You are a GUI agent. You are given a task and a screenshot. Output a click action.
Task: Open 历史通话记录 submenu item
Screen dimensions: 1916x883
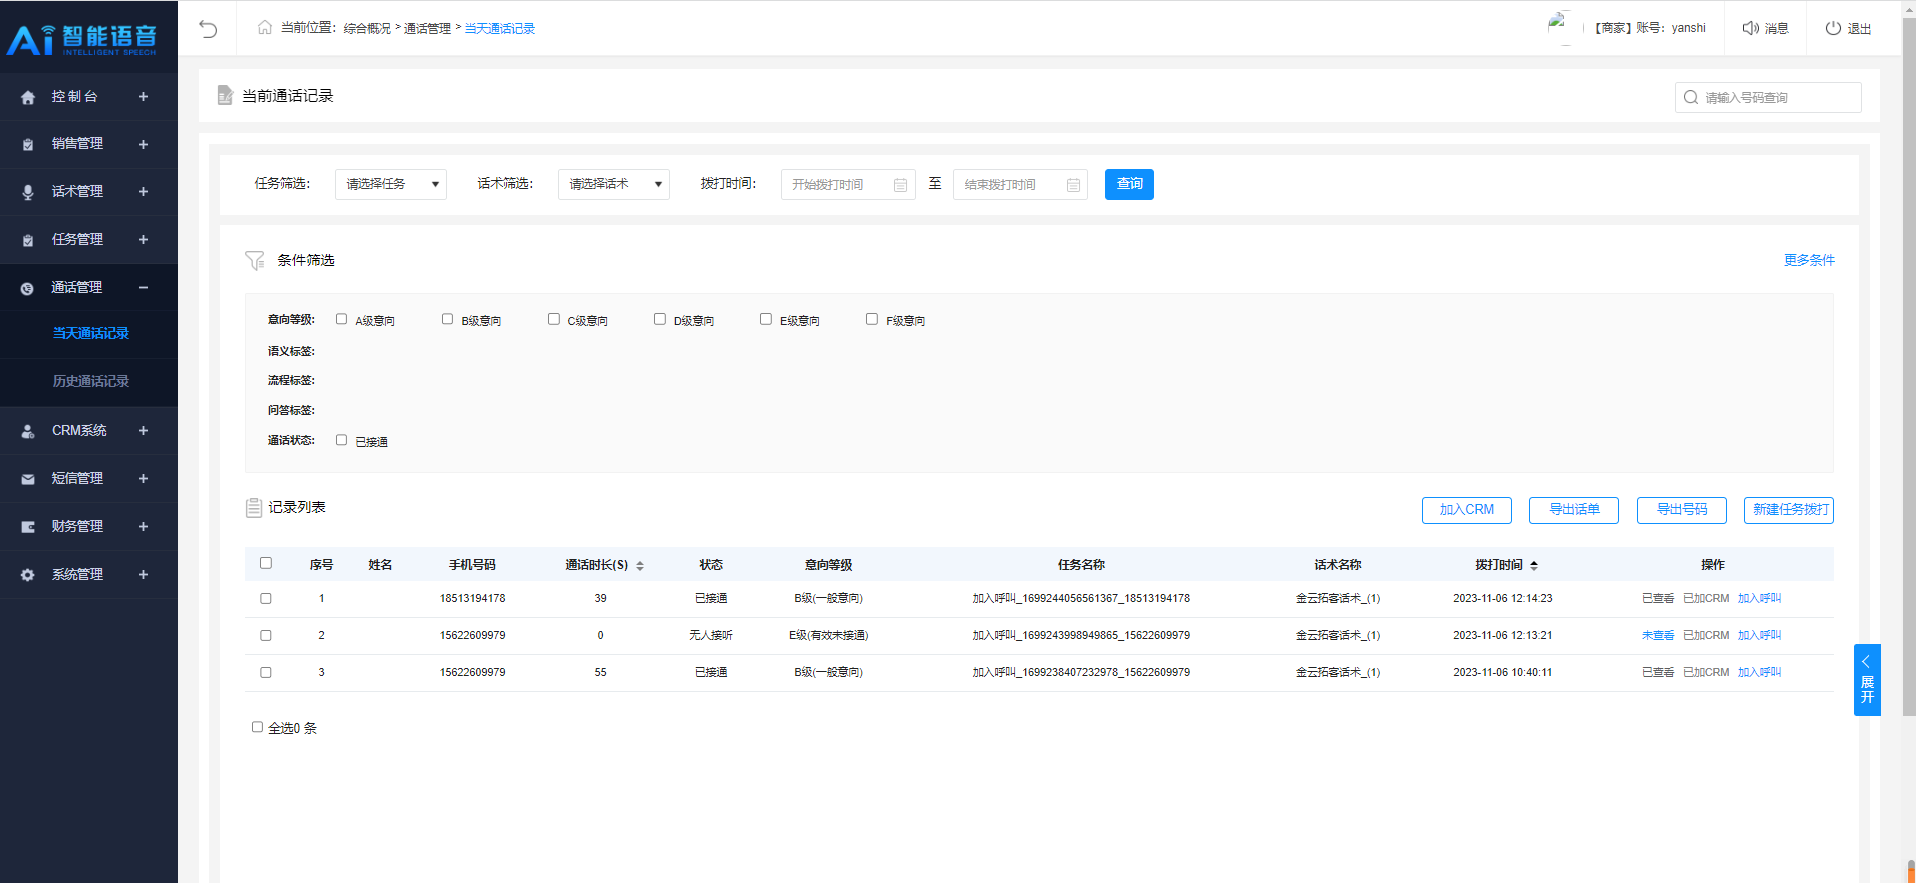click(91, 382)
